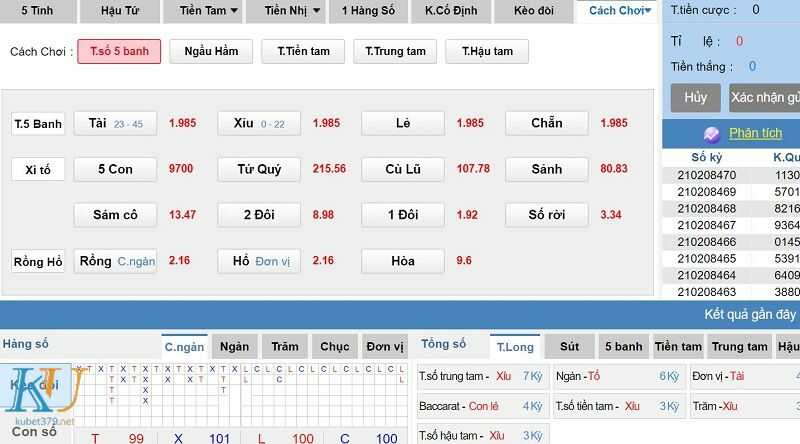800x444 pixels.
Task: Expand the Tiền Nhị dropdown
Action: (294, 11)
